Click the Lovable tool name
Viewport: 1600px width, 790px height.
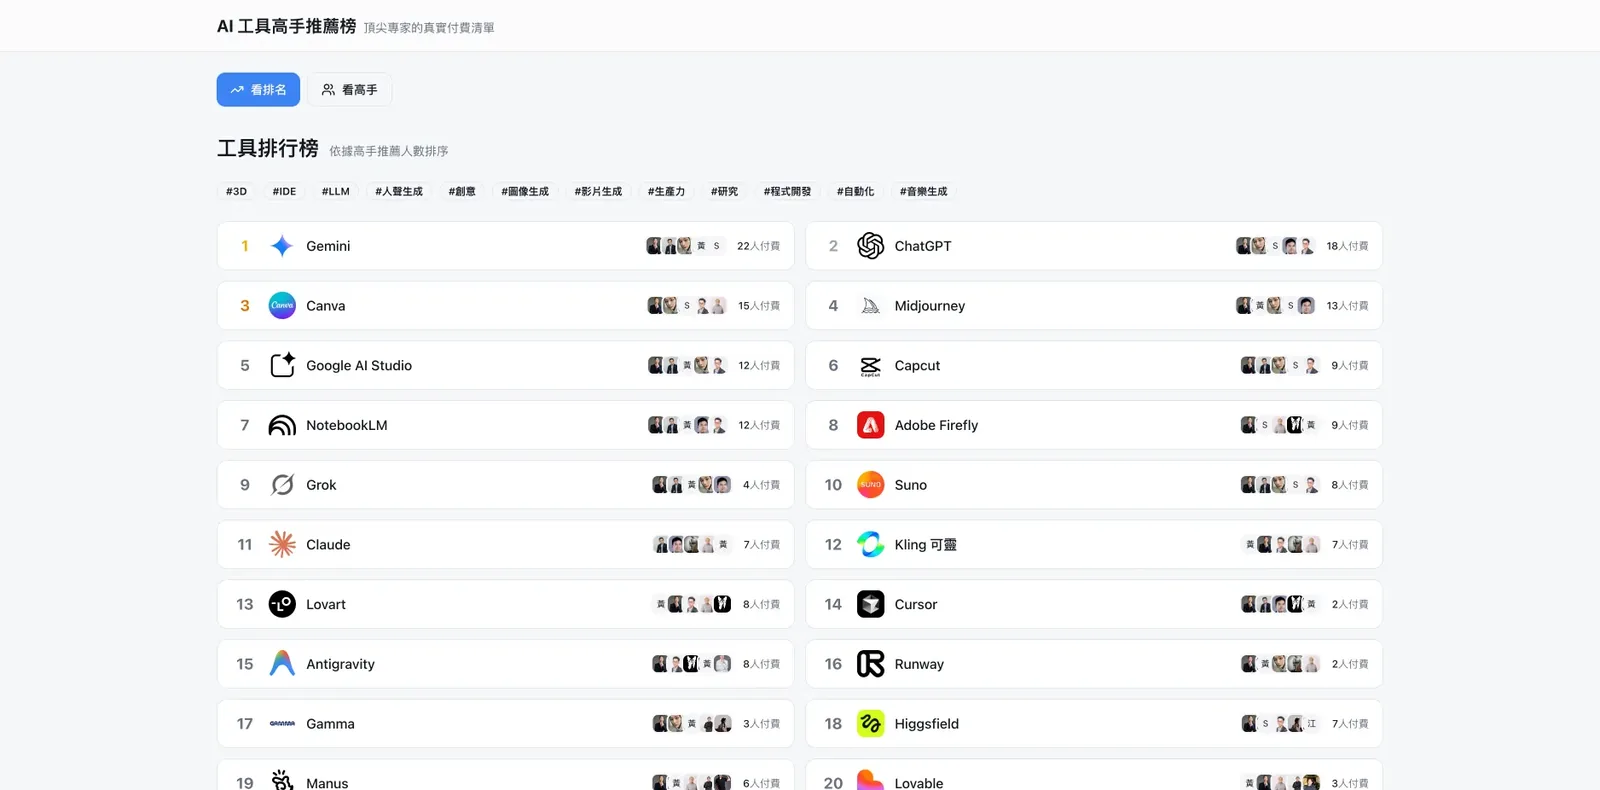coord(919,783)
